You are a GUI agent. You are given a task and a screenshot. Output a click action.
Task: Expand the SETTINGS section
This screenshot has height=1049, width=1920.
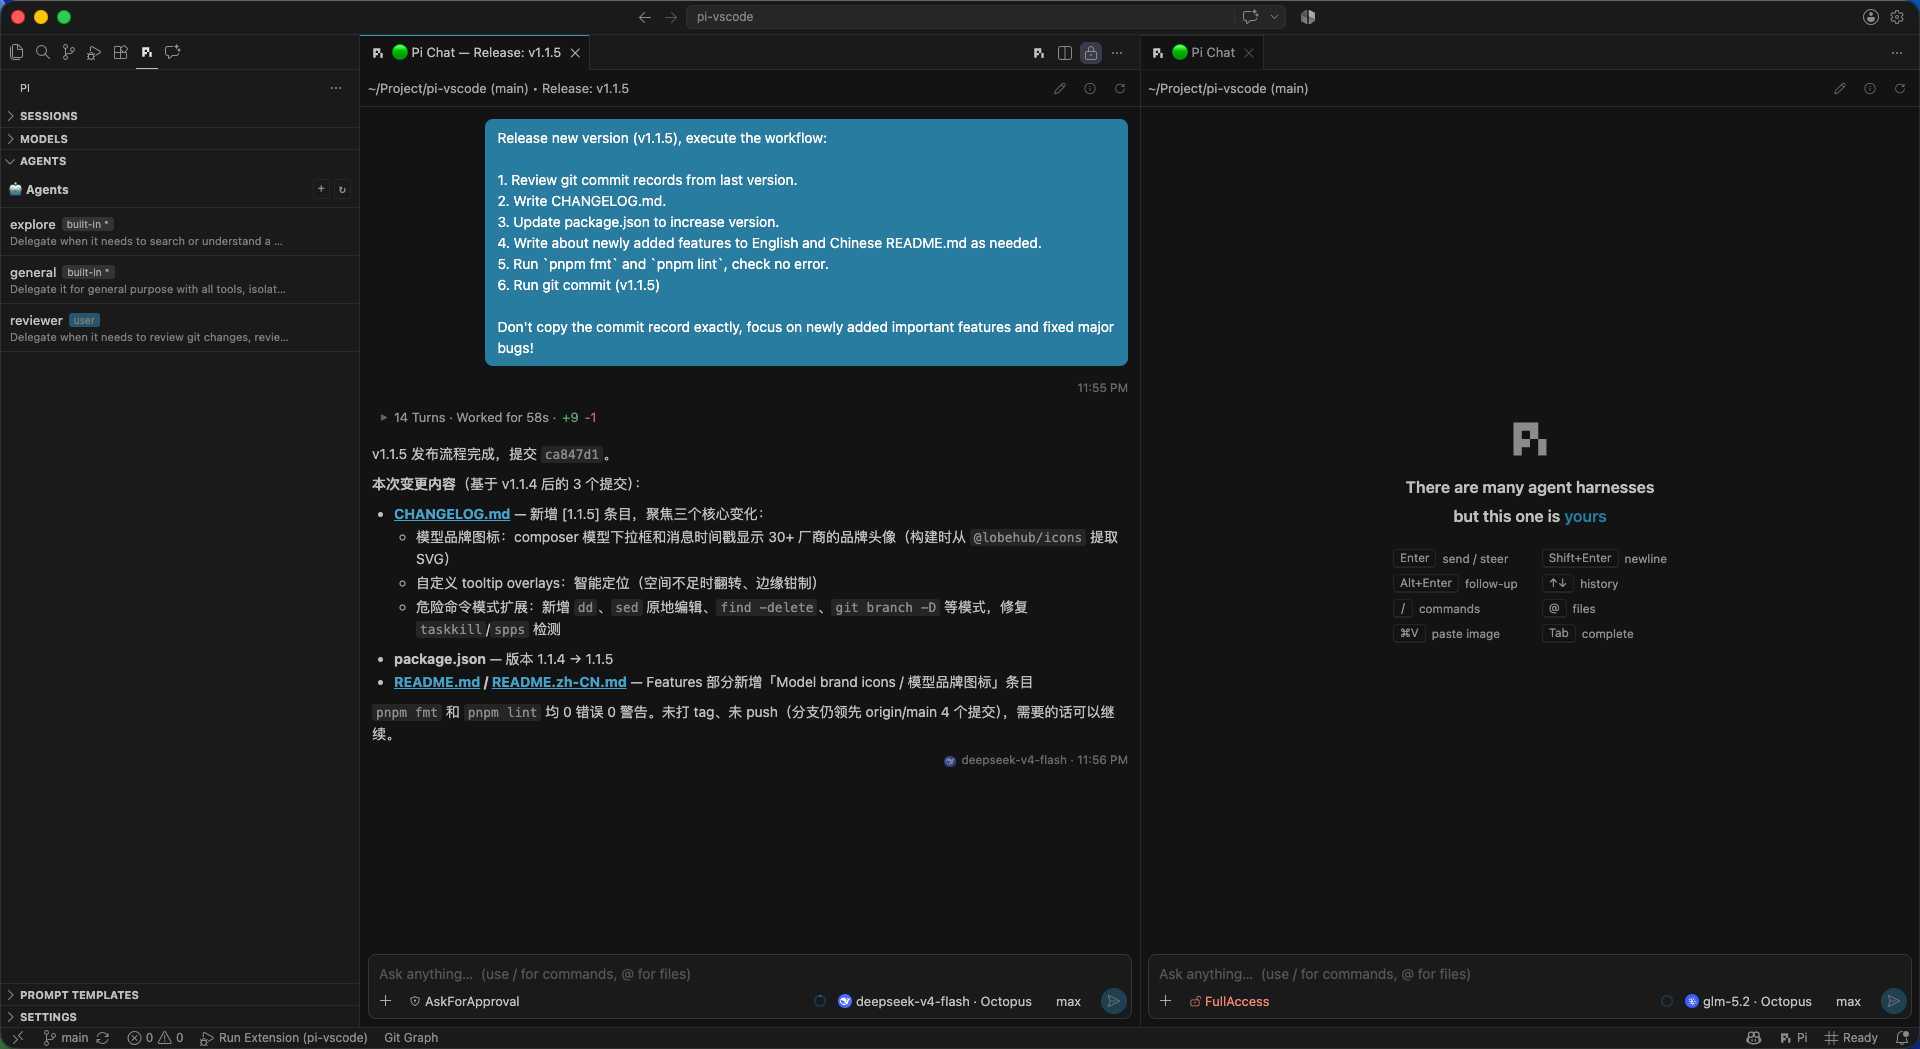pos(180,1017)
